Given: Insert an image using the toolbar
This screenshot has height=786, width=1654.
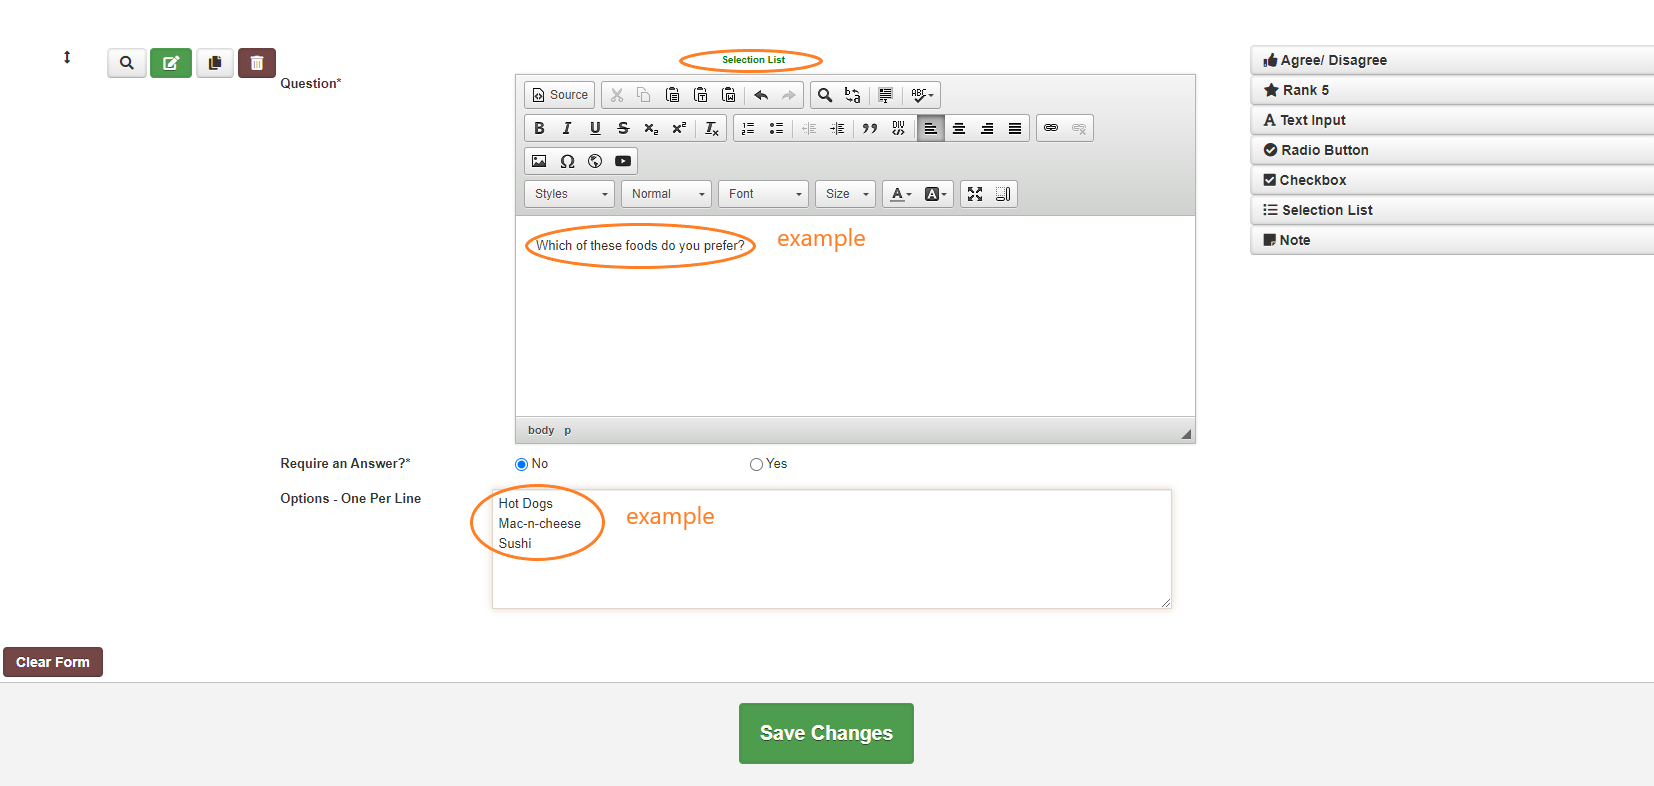Looking at the screenshot, I should tap(539, 161).
